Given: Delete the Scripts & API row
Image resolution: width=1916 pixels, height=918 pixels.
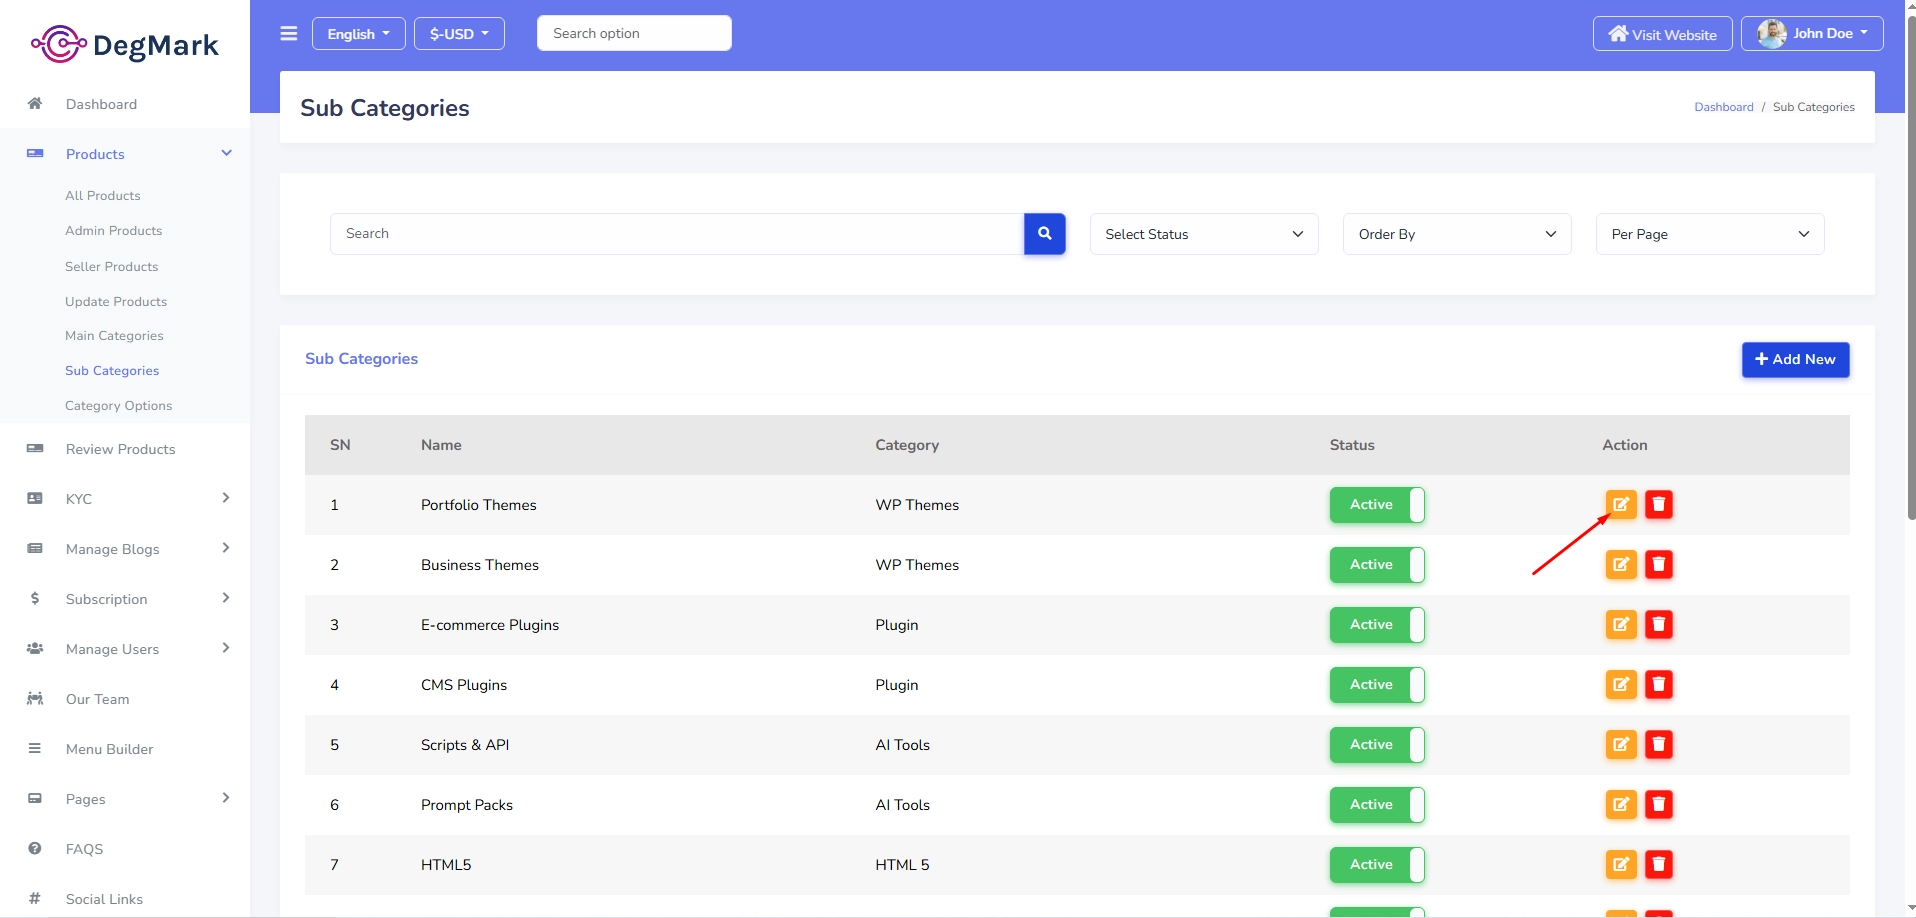Looking at the screenshot, I should tap(1658, 744).
